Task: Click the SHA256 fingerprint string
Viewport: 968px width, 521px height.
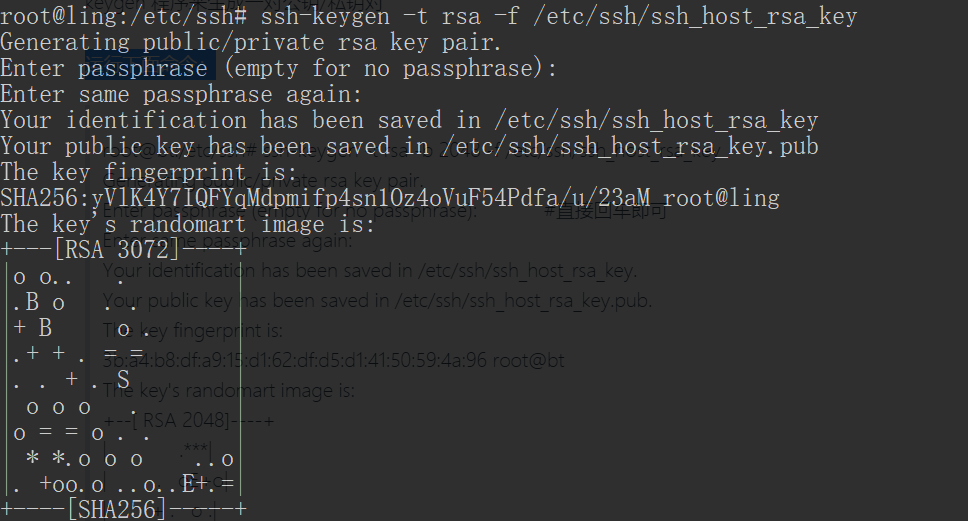Action: [x=325, y=198]
